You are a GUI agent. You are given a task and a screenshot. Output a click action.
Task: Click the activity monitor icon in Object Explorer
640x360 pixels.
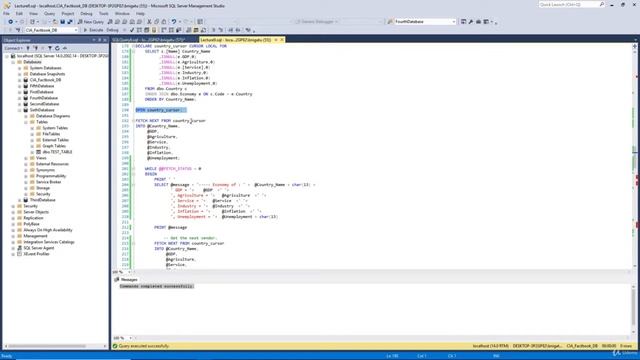point(64,48)
